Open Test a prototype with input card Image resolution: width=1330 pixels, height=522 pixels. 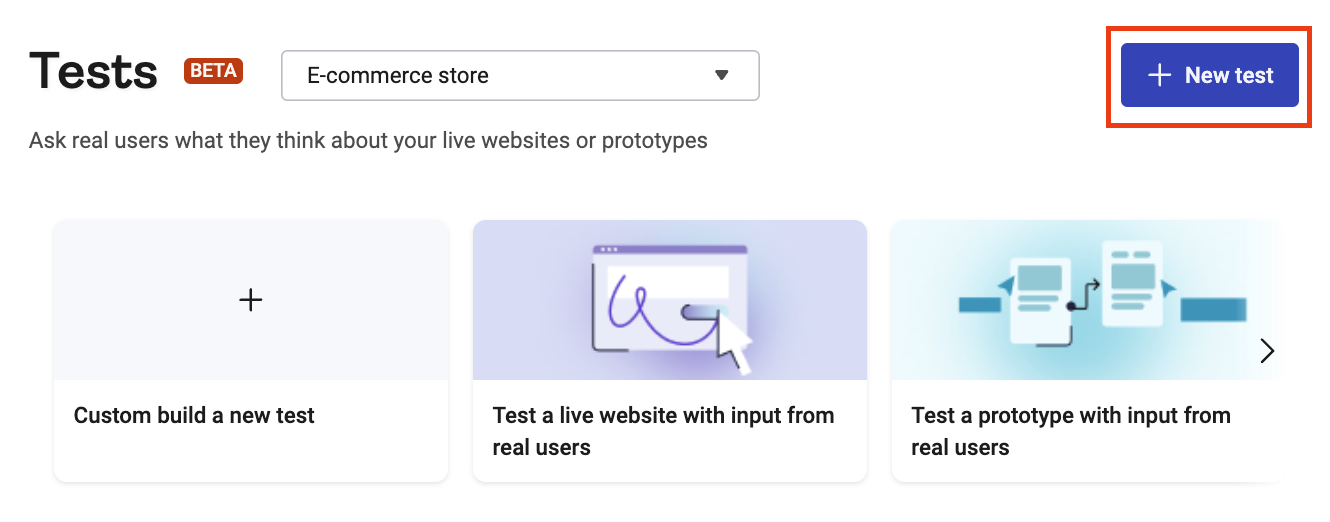pyautogui.click(x=1086, y=351)
